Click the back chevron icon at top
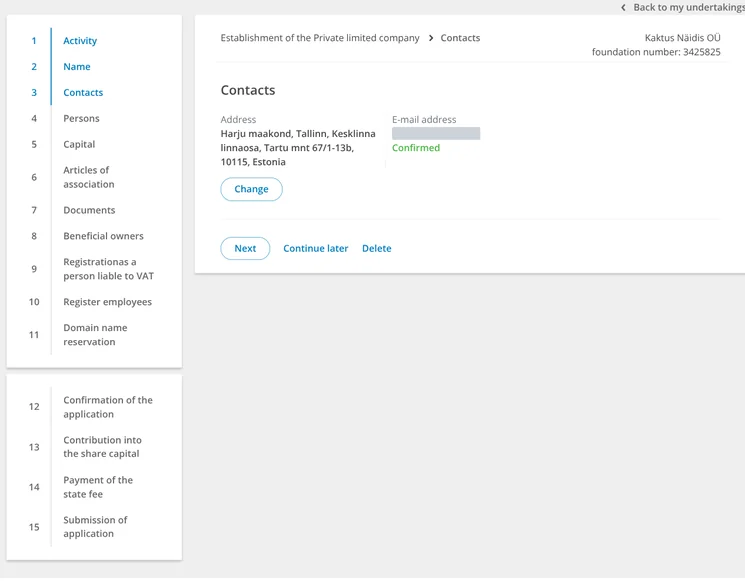The width and height of the screenshot is (745, 581). (623, 8)
